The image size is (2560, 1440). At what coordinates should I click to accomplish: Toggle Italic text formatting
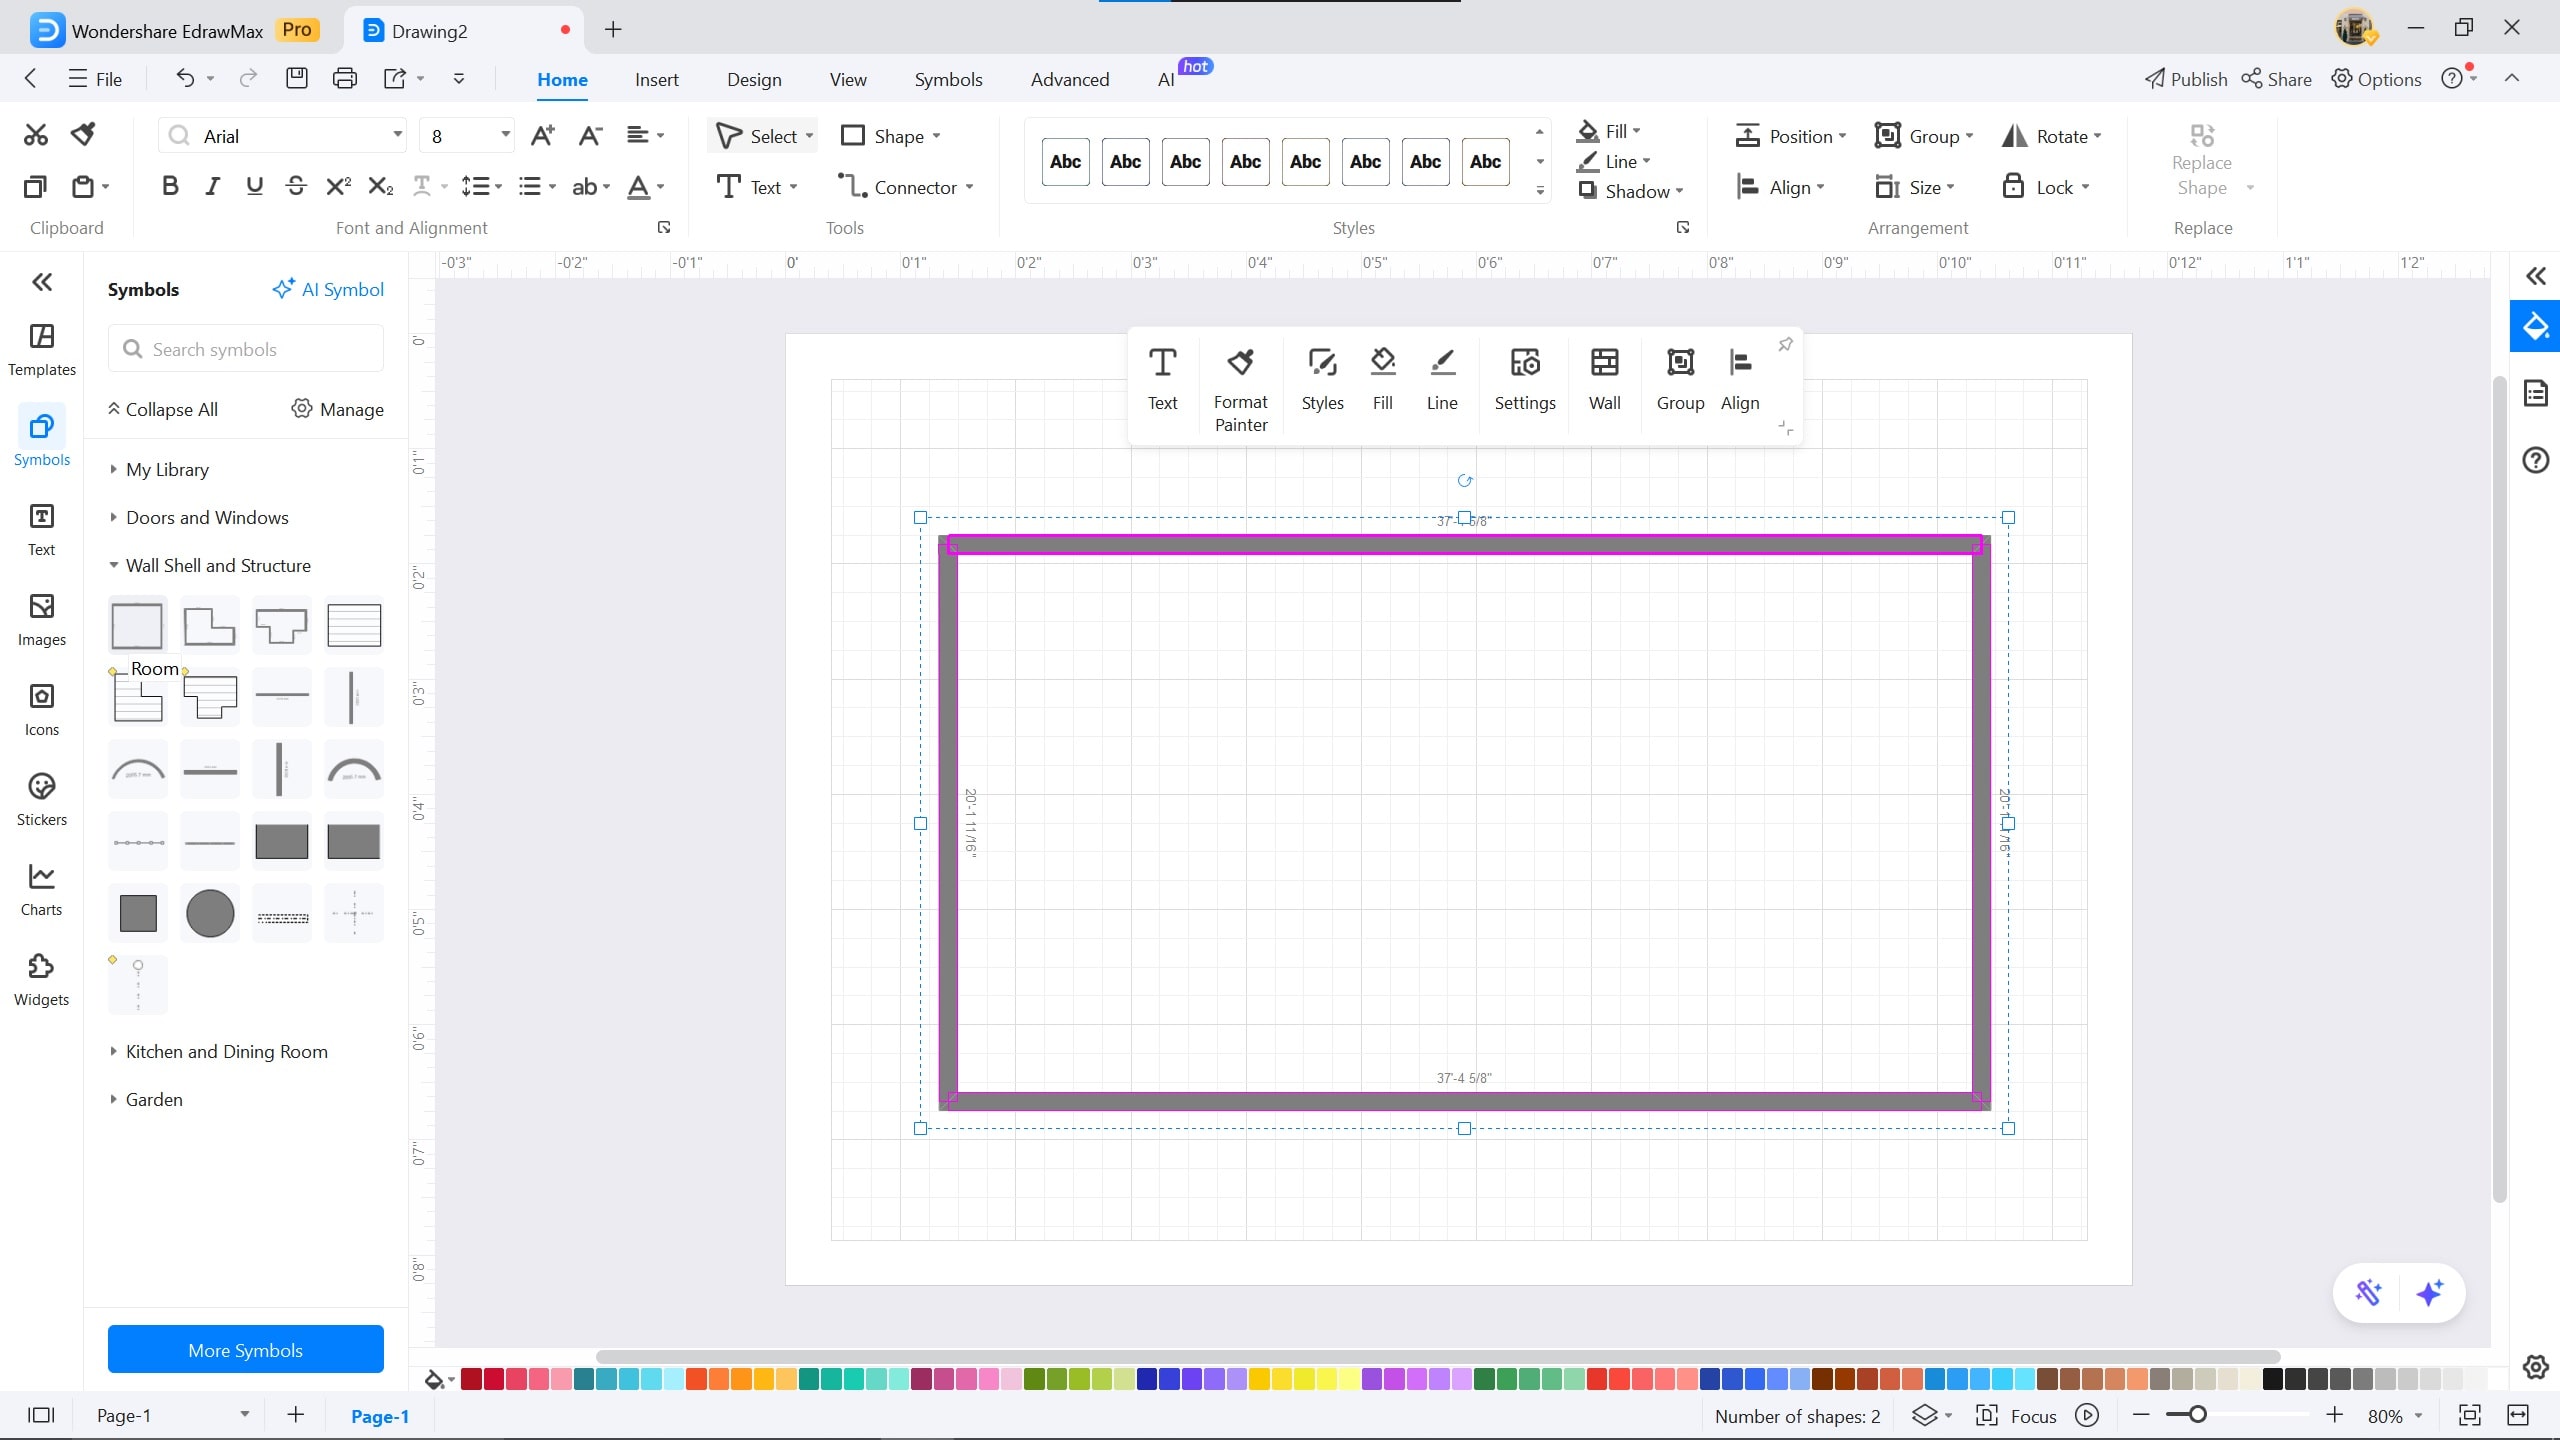(x=212, y=187)
